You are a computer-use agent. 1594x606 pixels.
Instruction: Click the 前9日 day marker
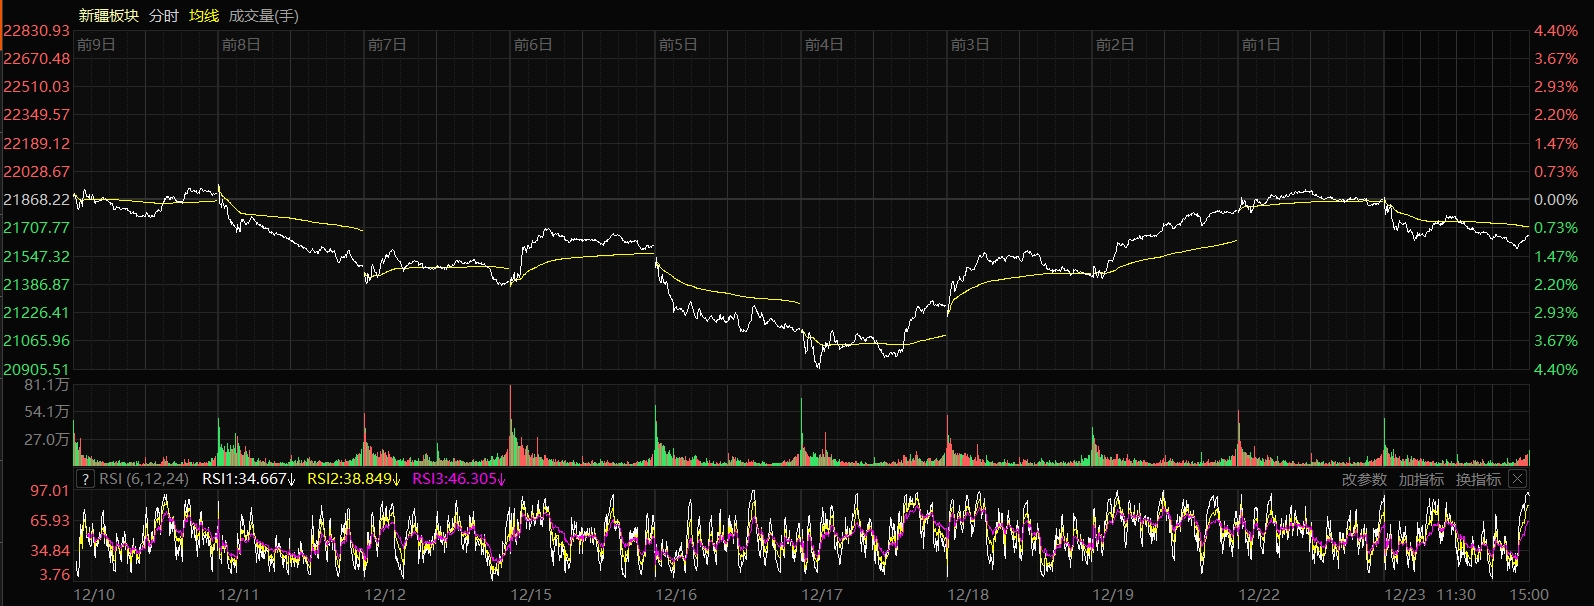[x=96, y=45]
